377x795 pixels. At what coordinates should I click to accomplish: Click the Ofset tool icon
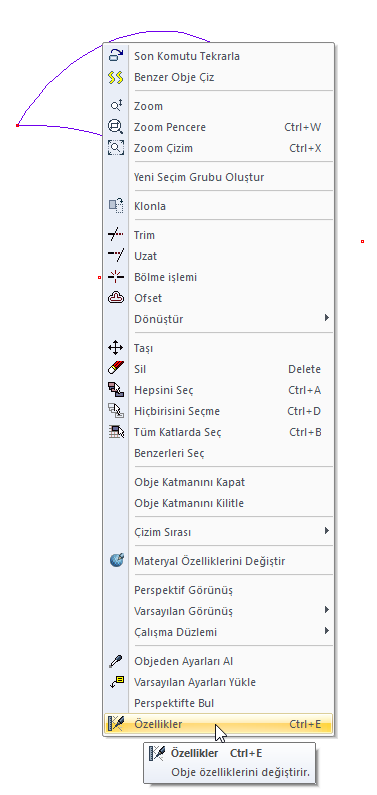tap(116, 298)
